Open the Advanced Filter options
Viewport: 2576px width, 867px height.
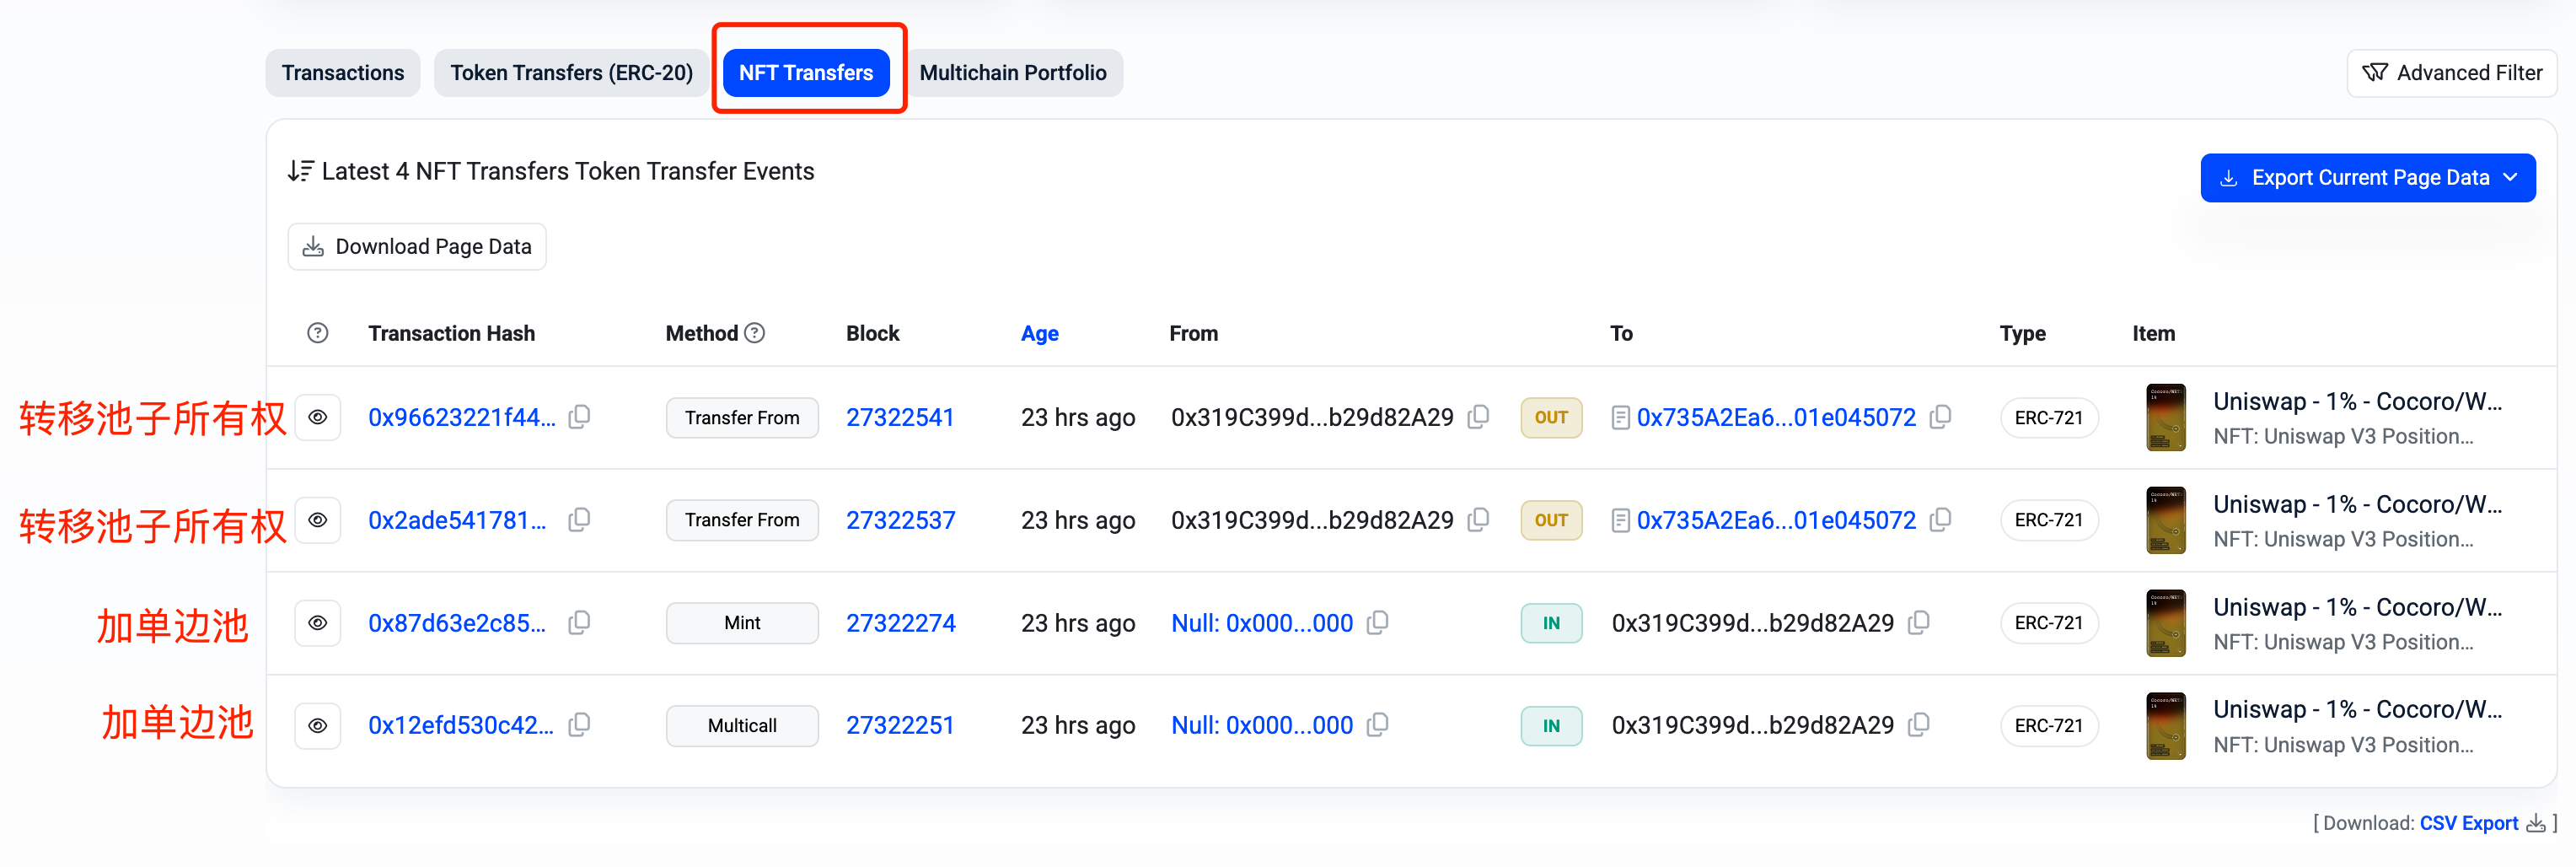click(2451, 73)
